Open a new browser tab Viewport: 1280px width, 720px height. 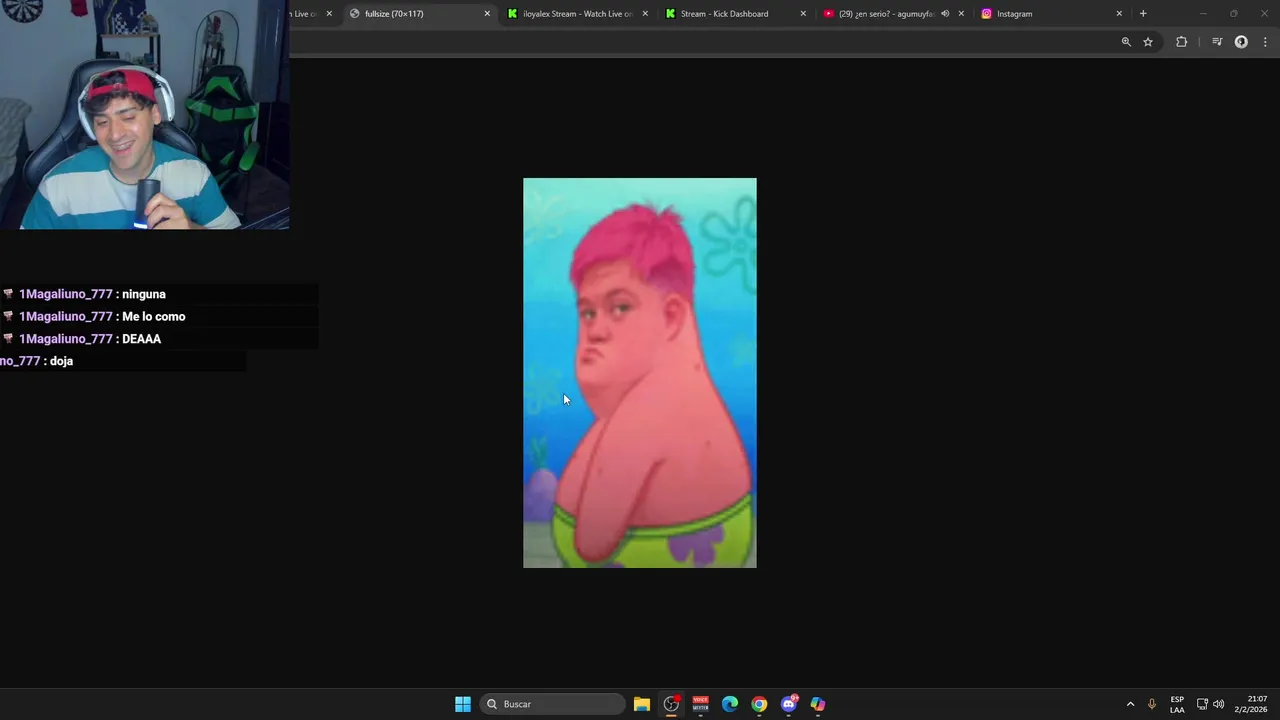[x=1143, y=14]
